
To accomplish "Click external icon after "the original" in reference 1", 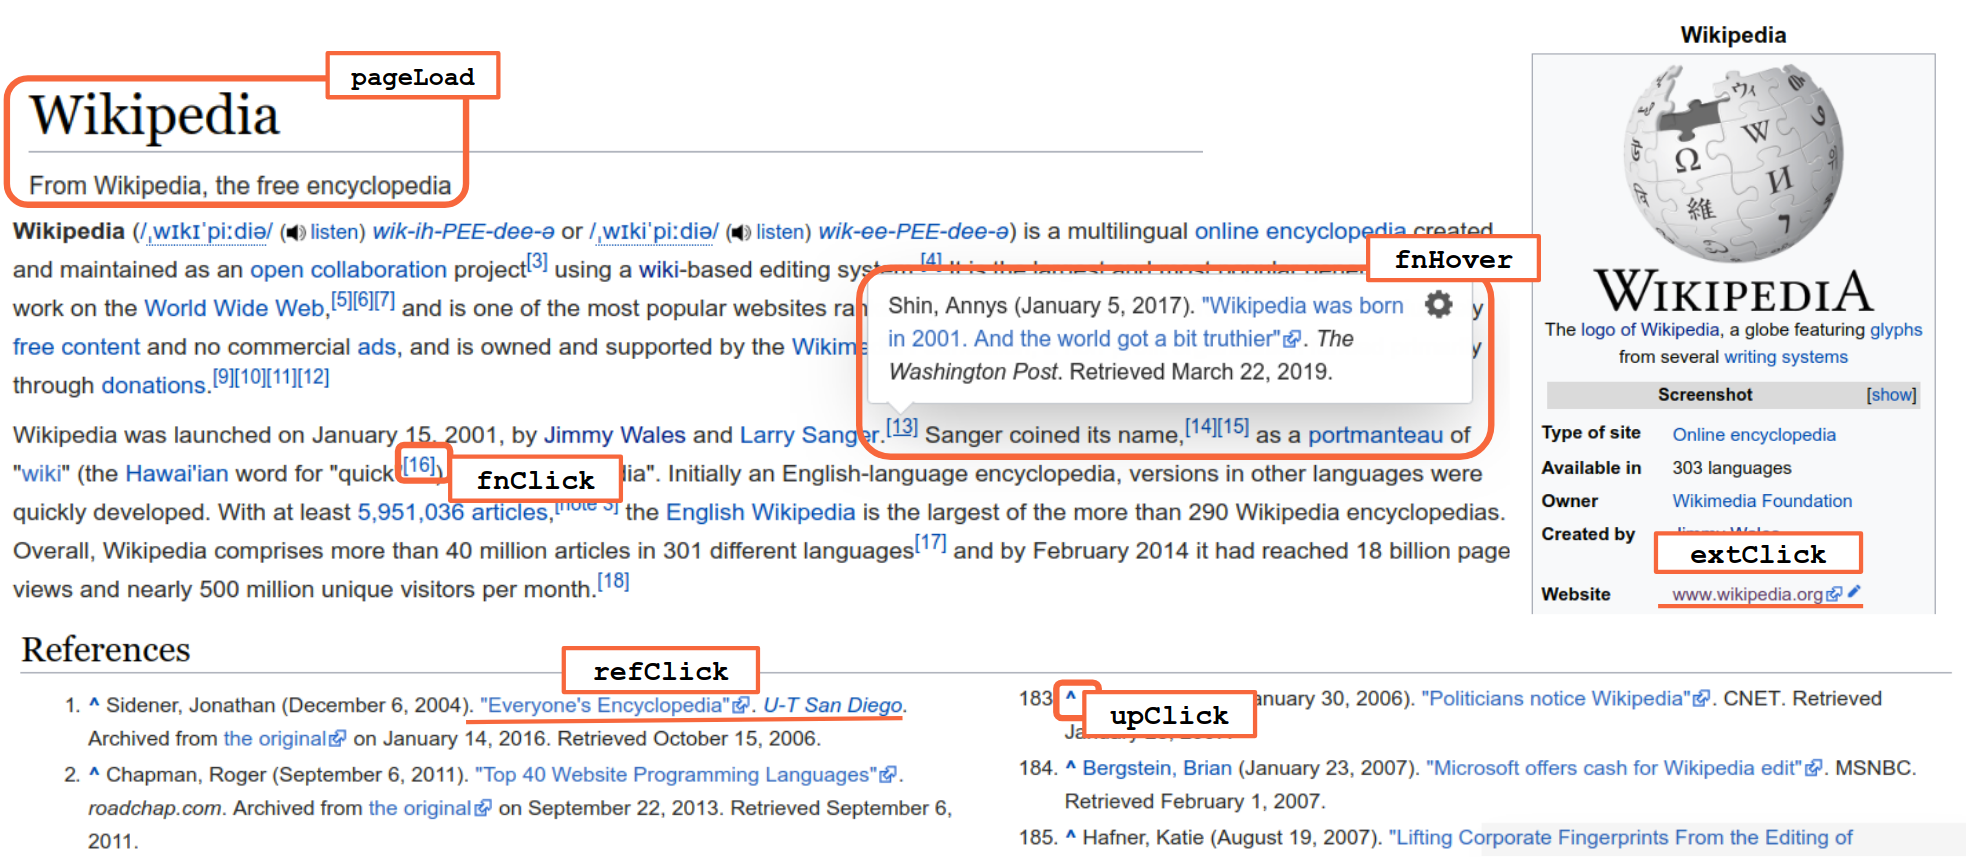I will pyautogui.click(x=338, y=738).
